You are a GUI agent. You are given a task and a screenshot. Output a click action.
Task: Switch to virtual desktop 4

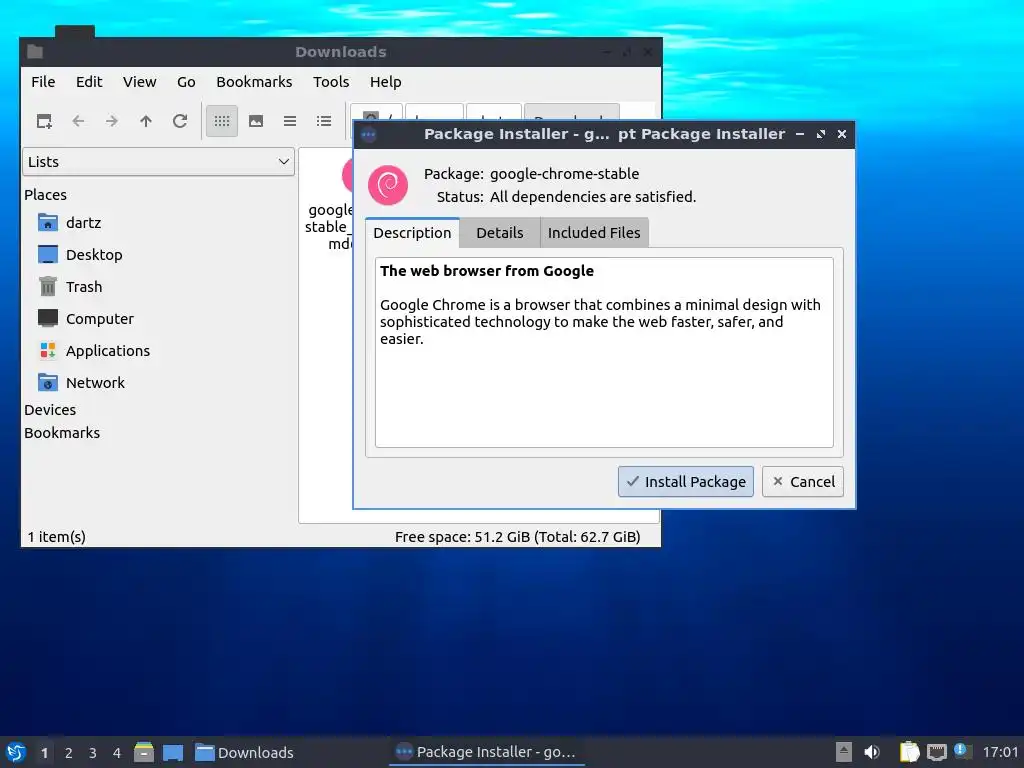point(117,752)
